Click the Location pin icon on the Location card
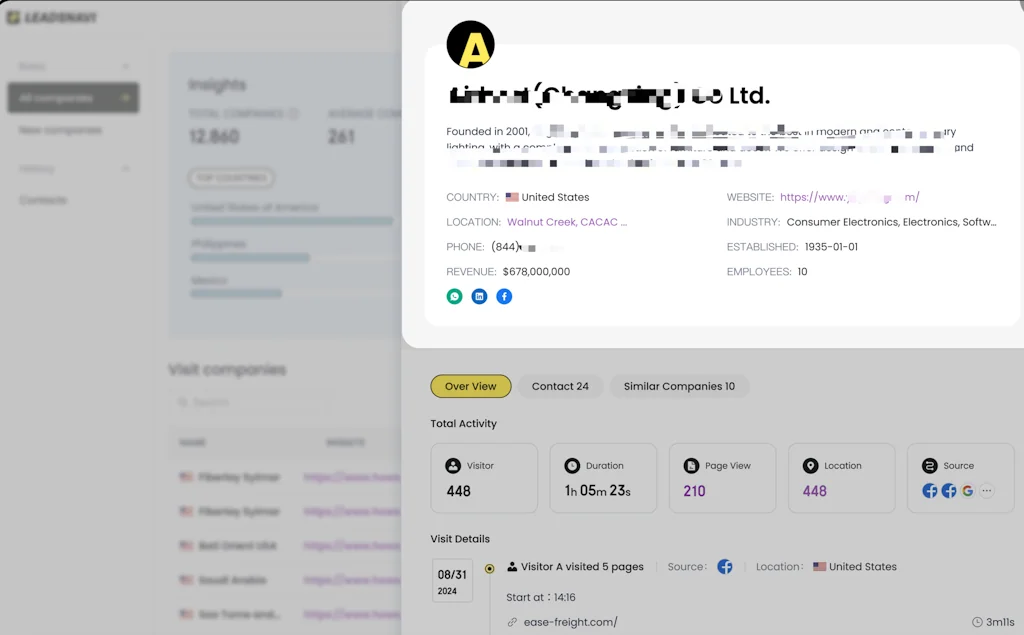 pyautogui.click(x=811, y=465)
